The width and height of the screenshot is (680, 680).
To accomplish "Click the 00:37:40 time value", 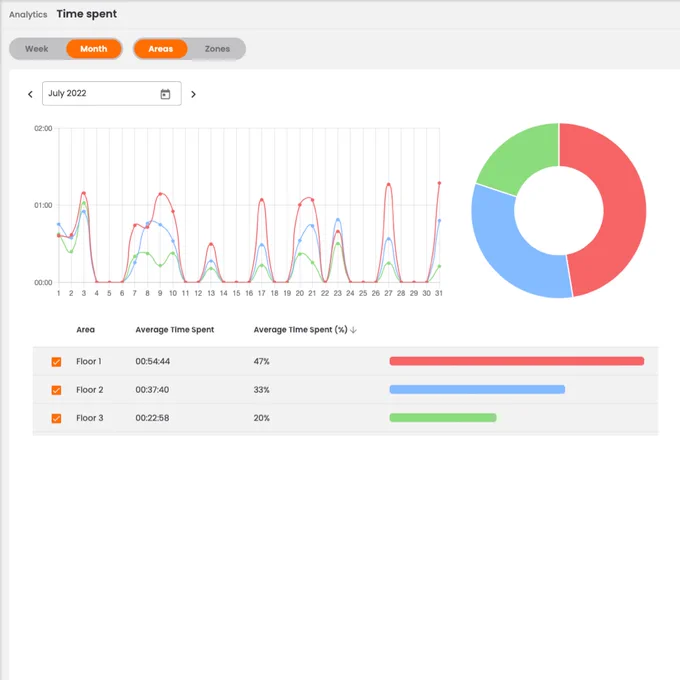I will click(152, 389).
